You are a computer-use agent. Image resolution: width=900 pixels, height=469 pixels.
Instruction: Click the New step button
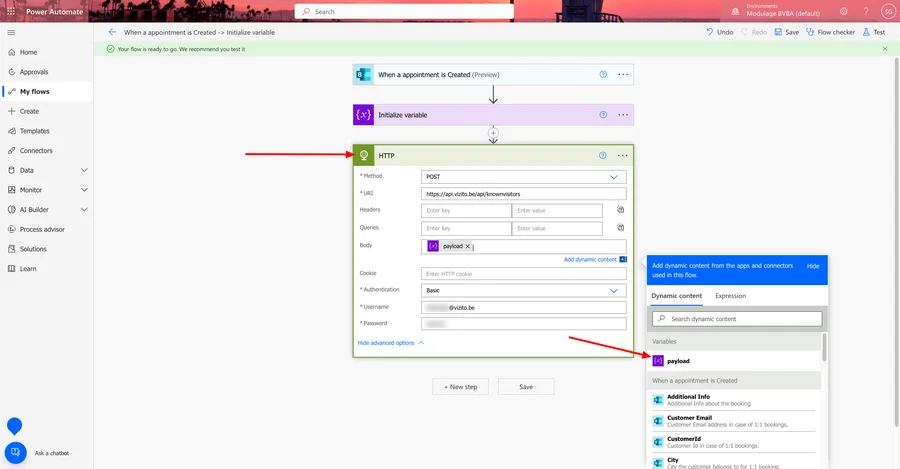[x=460, y=387]
